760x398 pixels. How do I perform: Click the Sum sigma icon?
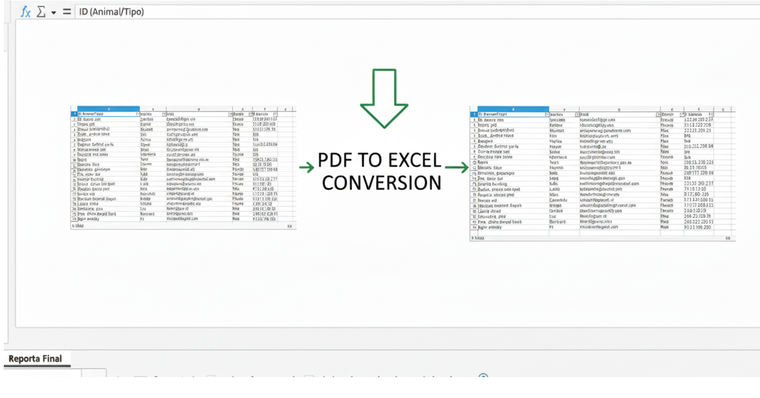point(41,12)
